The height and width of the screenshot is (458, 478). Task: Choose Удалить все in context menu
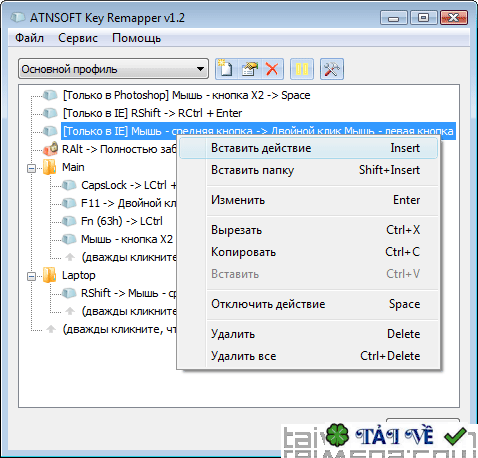coord(308,356)
